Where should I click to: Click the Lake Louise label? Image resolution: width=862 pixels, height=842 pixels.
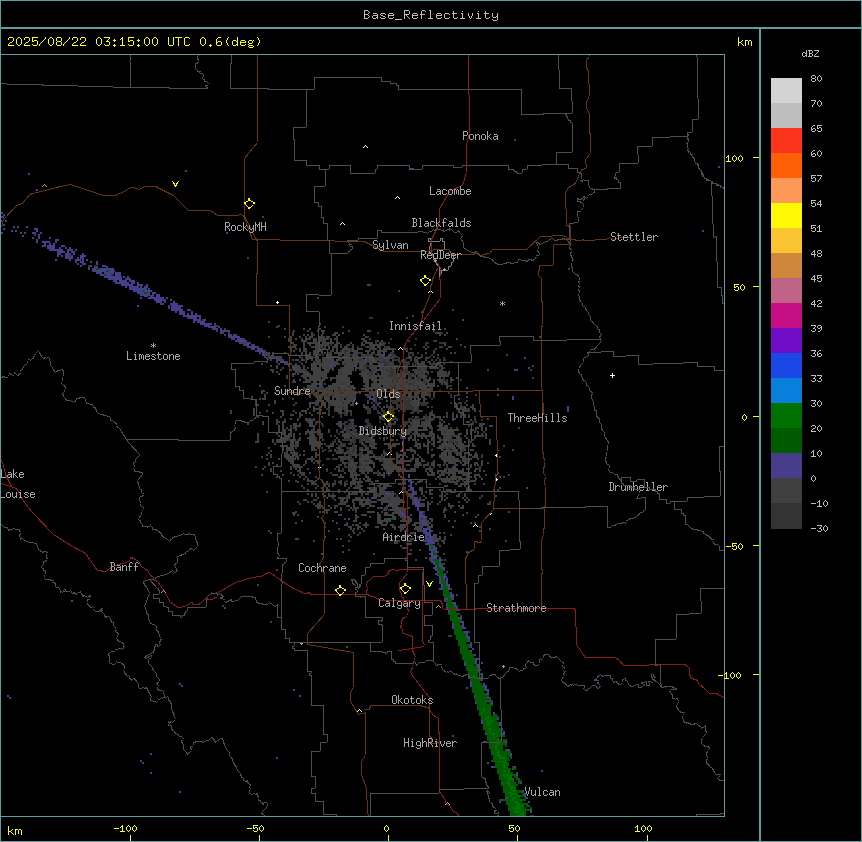[x=18, y=484]
